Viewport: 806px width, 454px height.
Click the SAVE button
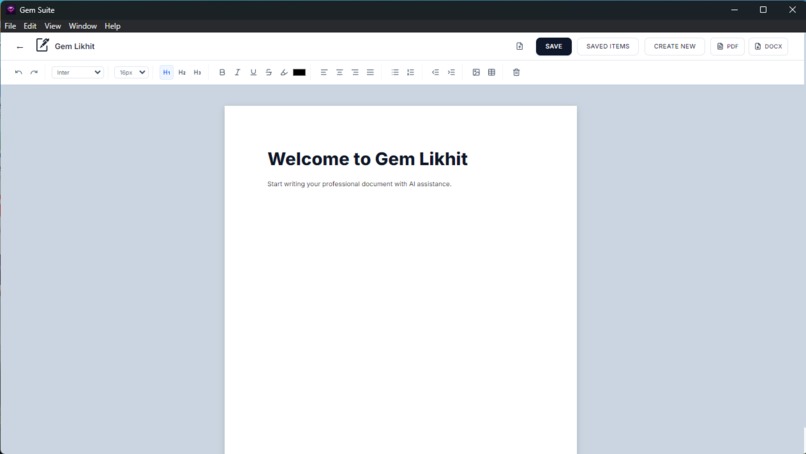pyautogui.click(x=554, y=46)
